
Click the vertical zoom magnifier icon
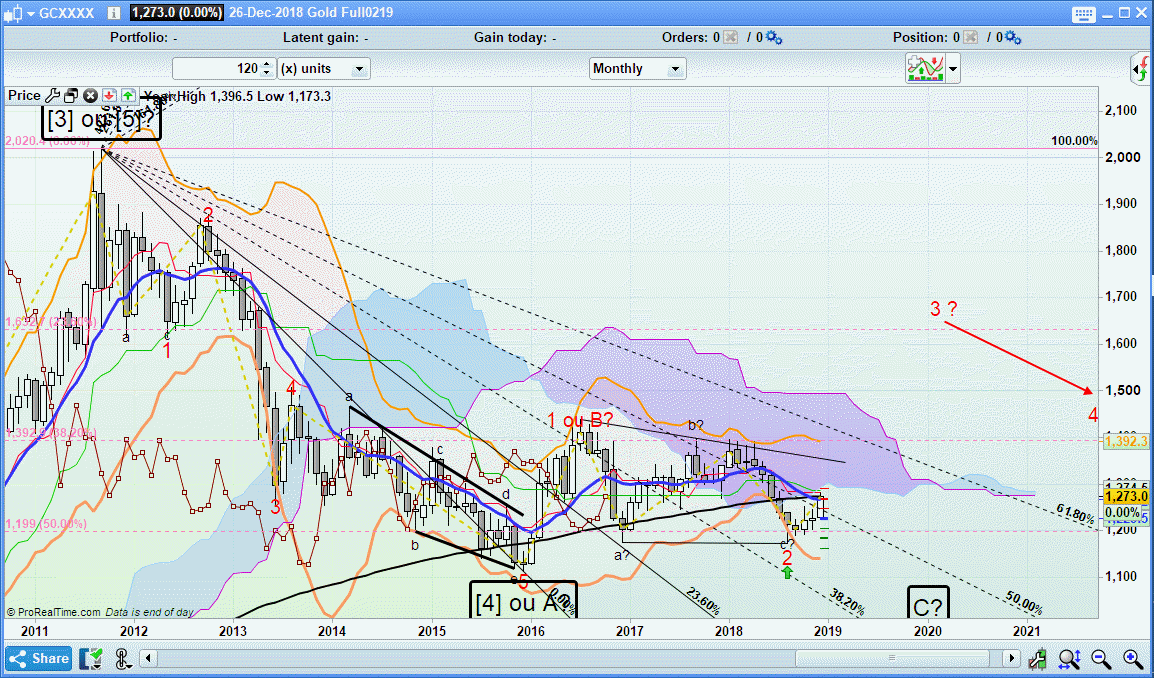pyautogui.click(x=1069, y=658)
